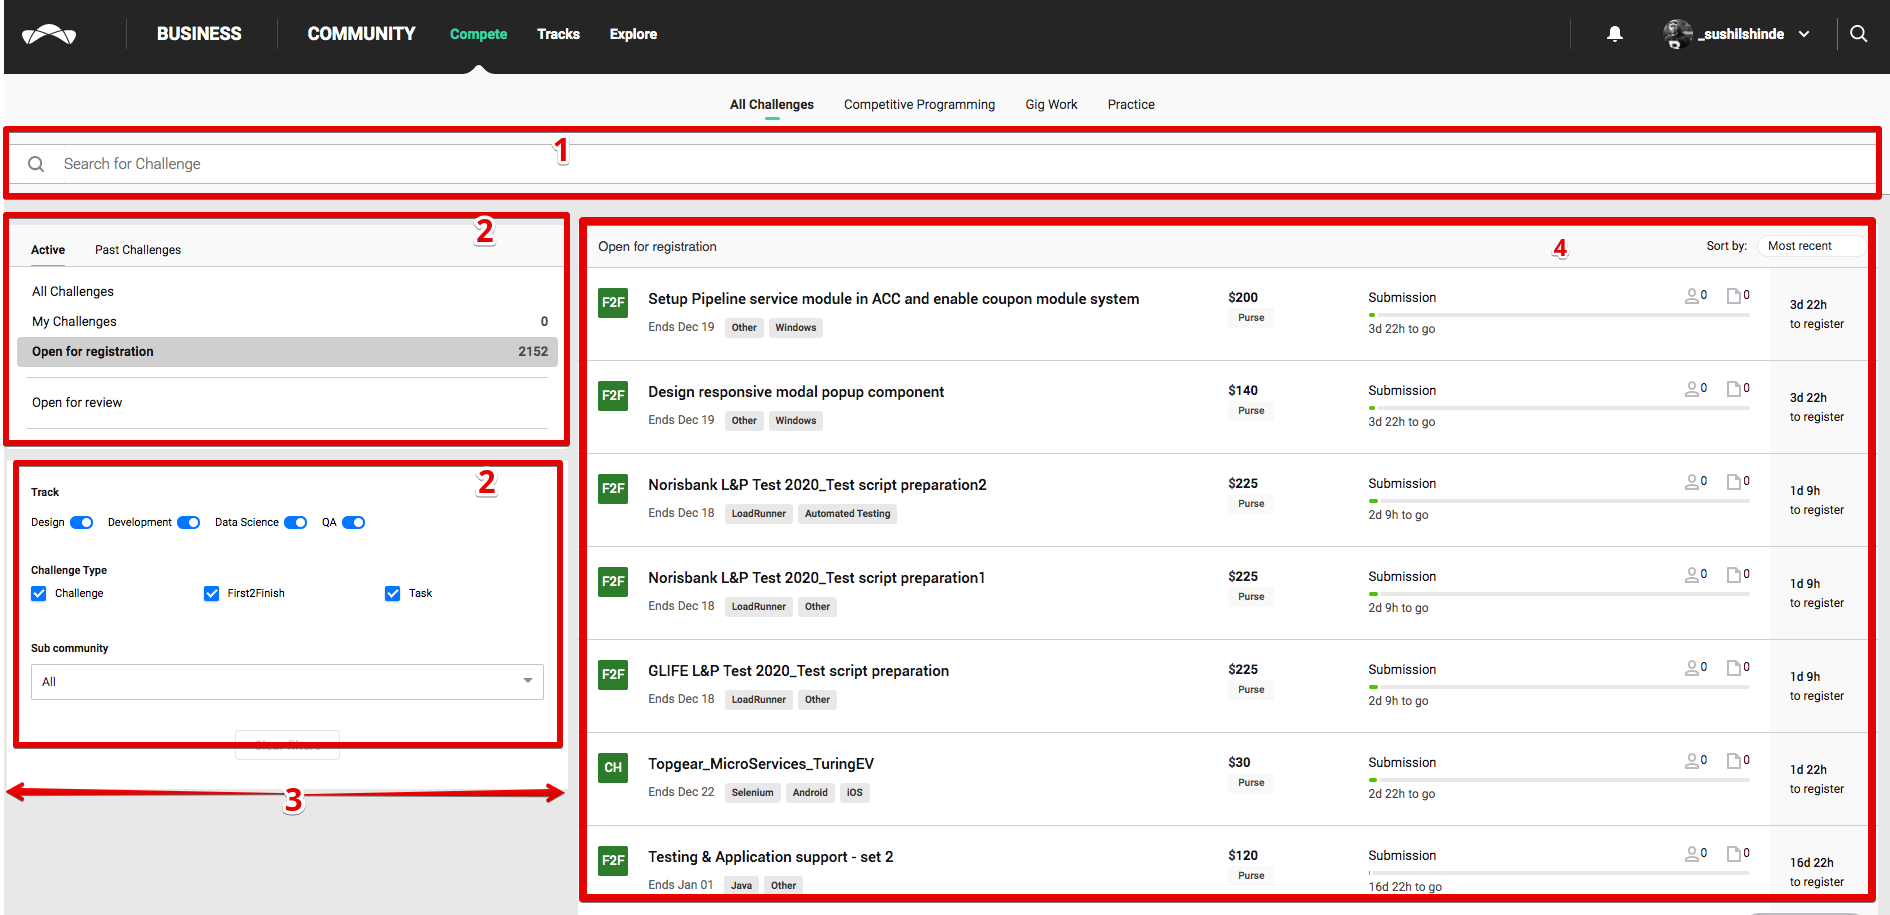Click CH badge of Topgear_MicroServices_TuringEV
The height and width of the screenshot is (915, 1890).
(x=613, y=767)
